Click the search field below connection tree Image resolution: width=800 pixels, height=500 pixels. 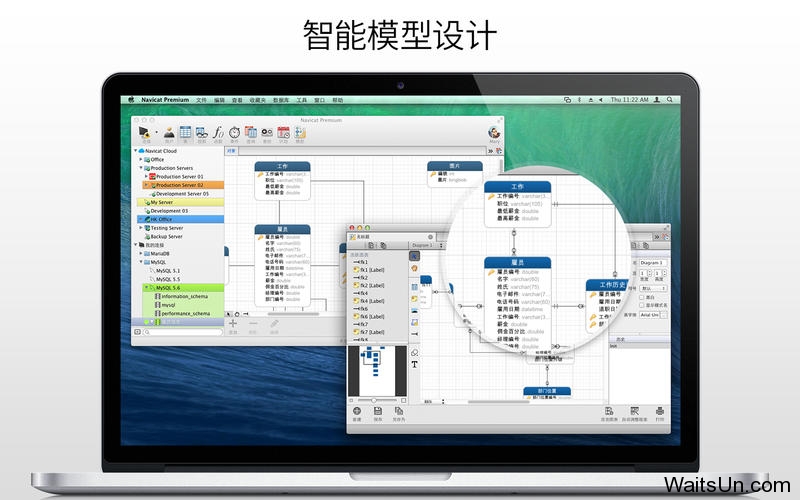tap(183, 332)
